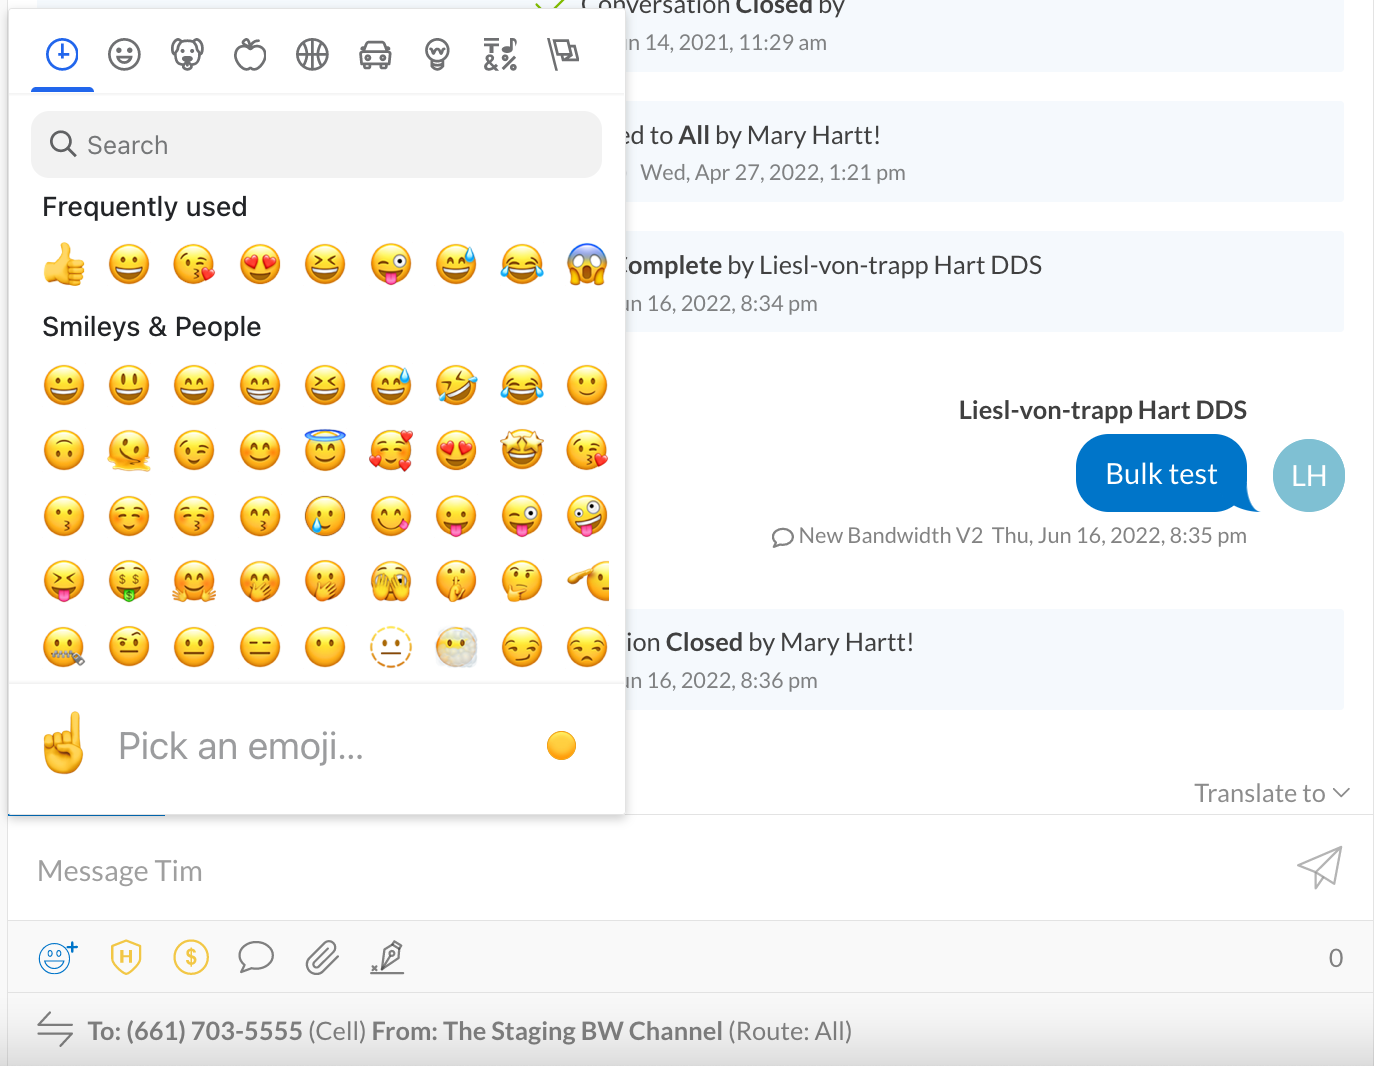Click the 'New Bandwidth V2' message timestamp line
Viewport: 1374px width, 1066px height.
pos(1009,536)
